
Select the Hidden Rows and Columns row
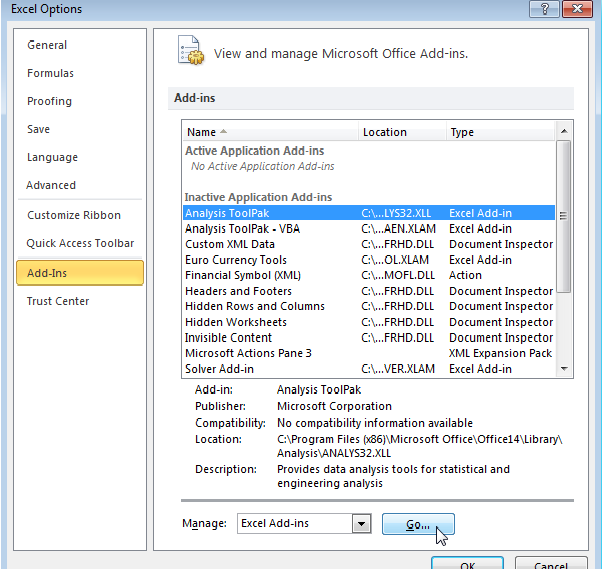[x=369, y=306]
